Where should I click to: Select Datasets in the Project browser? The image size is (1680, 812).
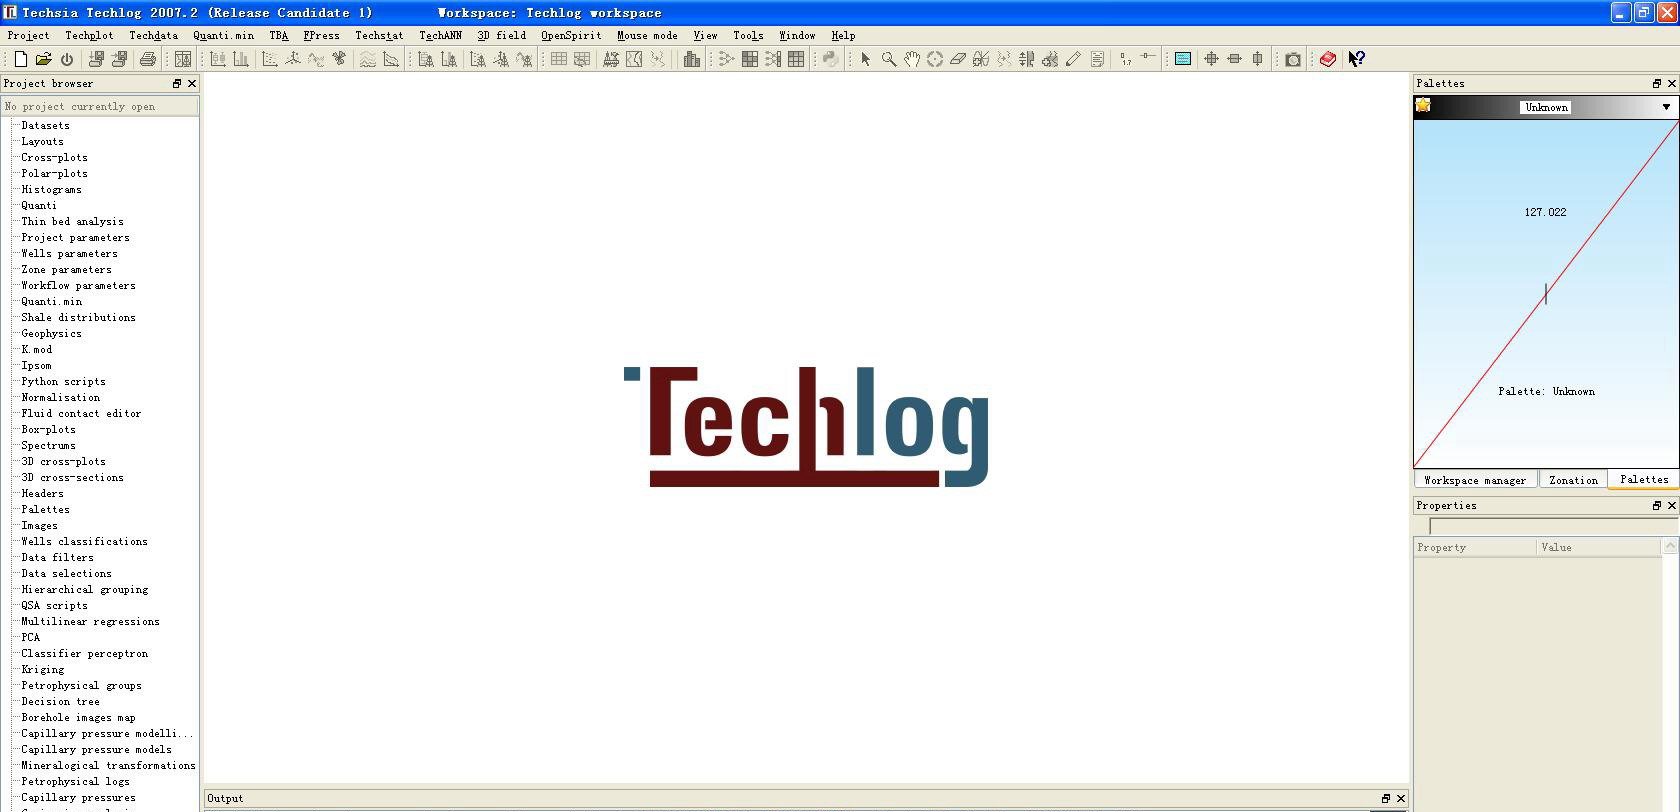tap(45, 126)
